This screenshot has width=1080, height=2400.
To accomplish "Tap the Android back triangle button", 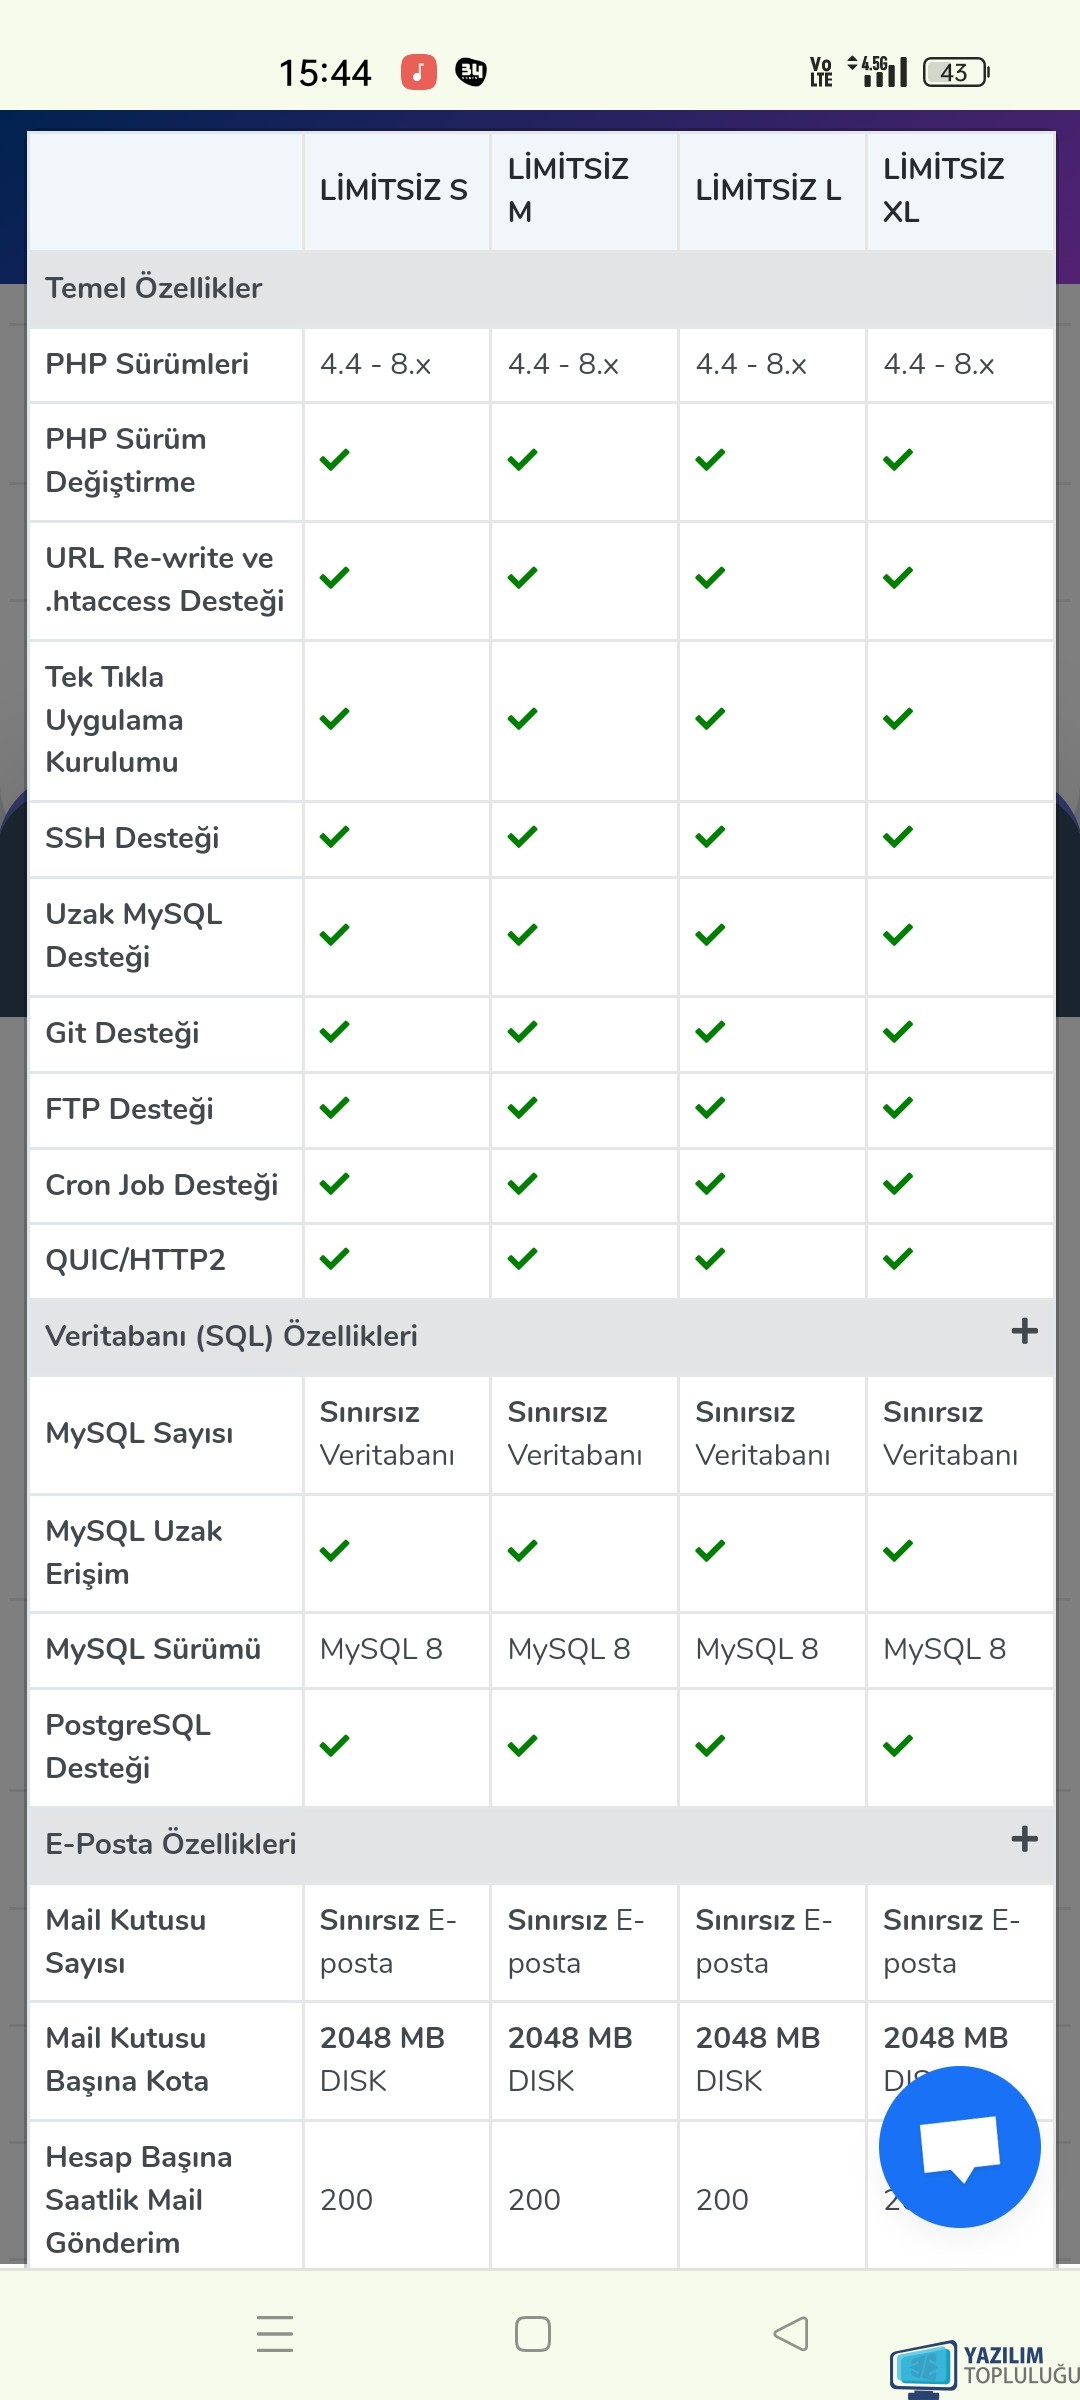I will [791, 2334].
